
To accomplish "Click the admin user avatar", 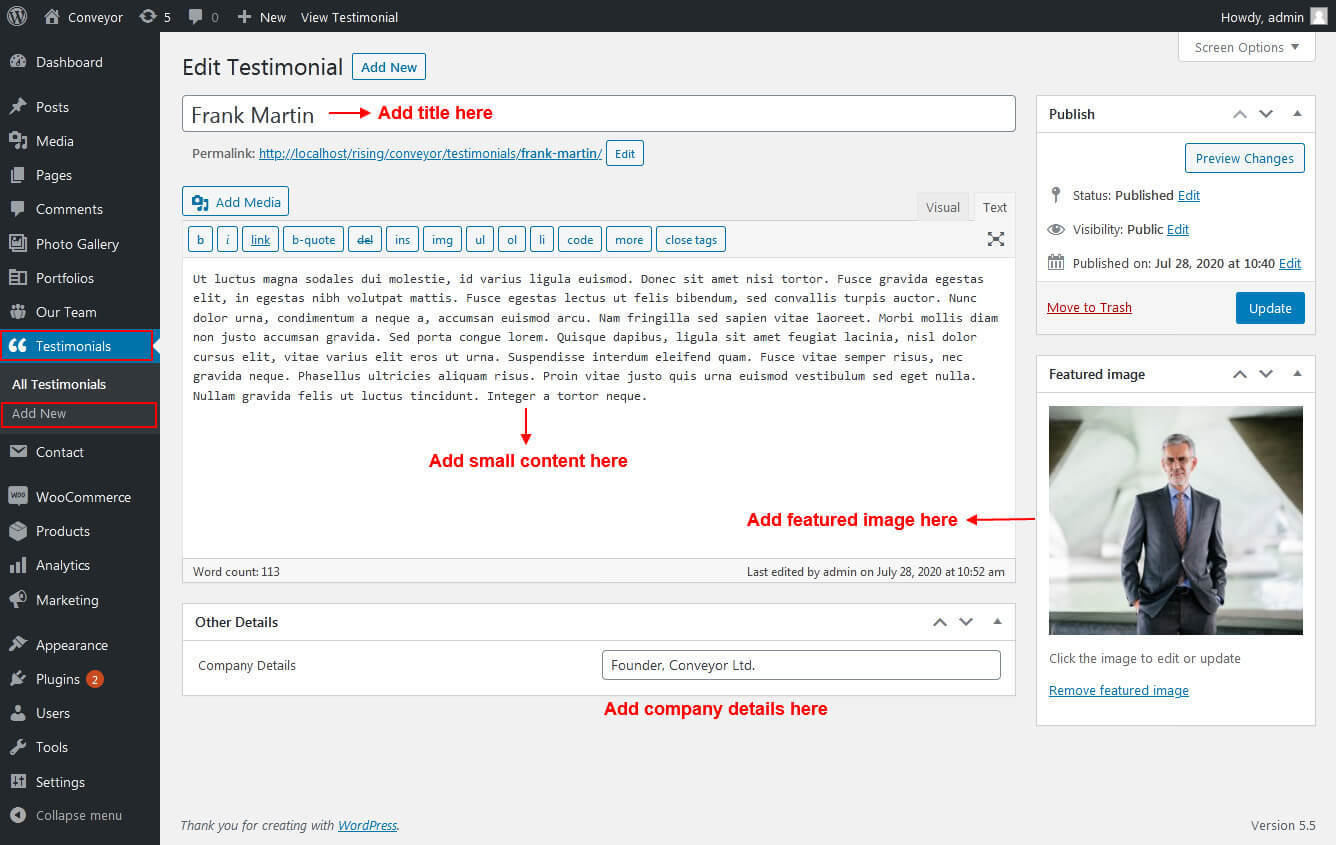I will click(x=1319, y=16).
